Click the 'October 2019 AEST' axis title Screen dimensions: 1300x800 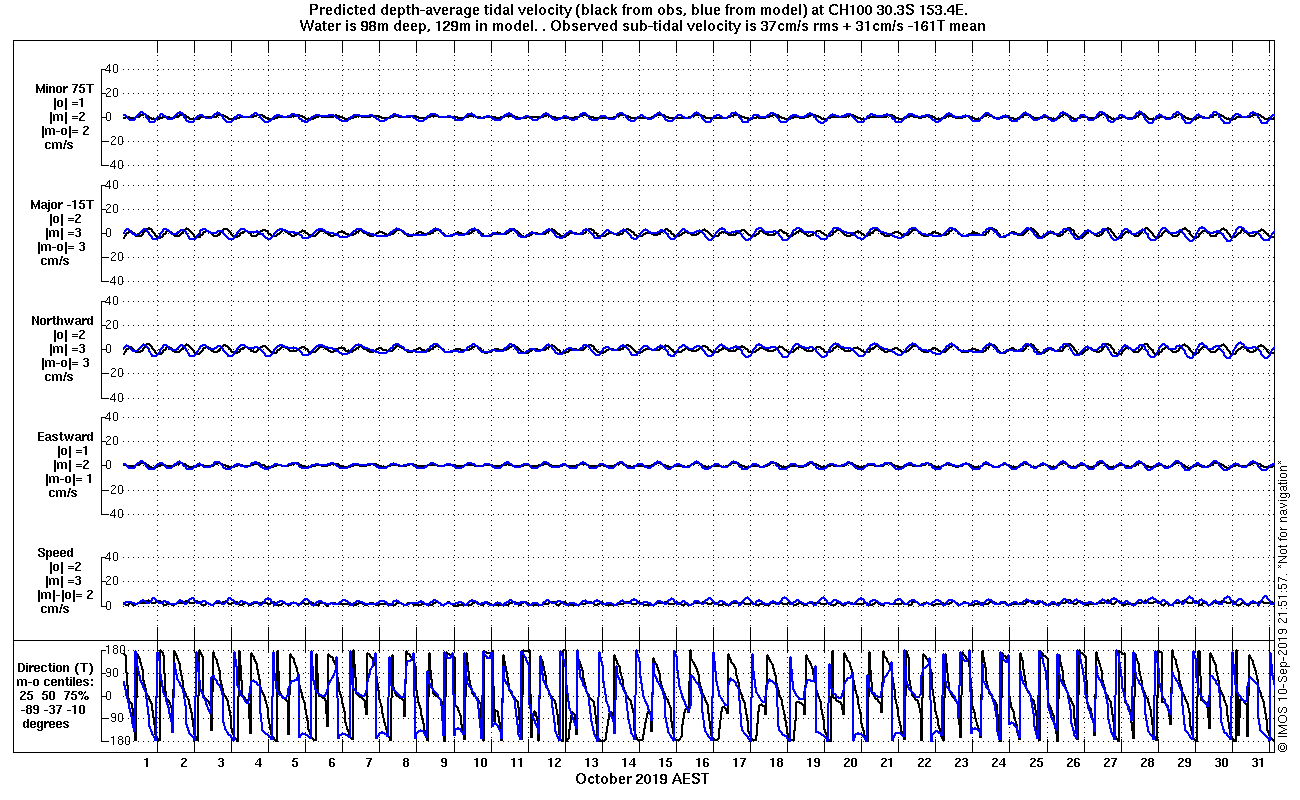click(642, 778)
